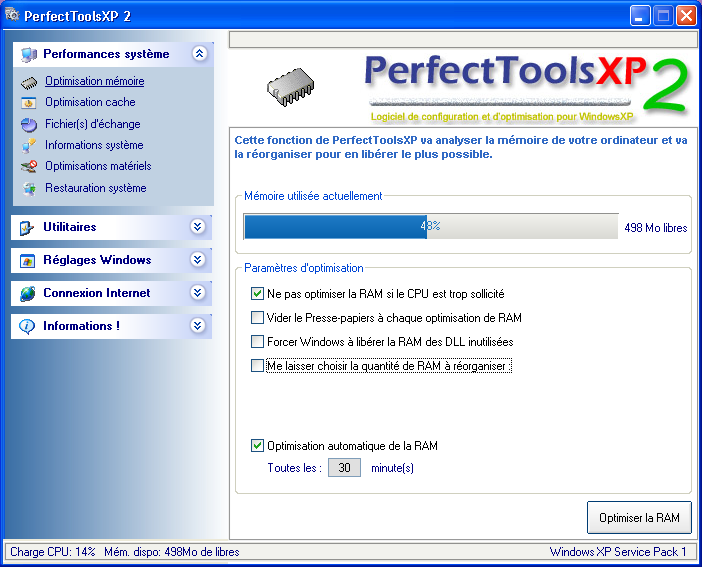
Task: Disable Optimisation automatique de la RAM
Action: click(x=257, y=446)
